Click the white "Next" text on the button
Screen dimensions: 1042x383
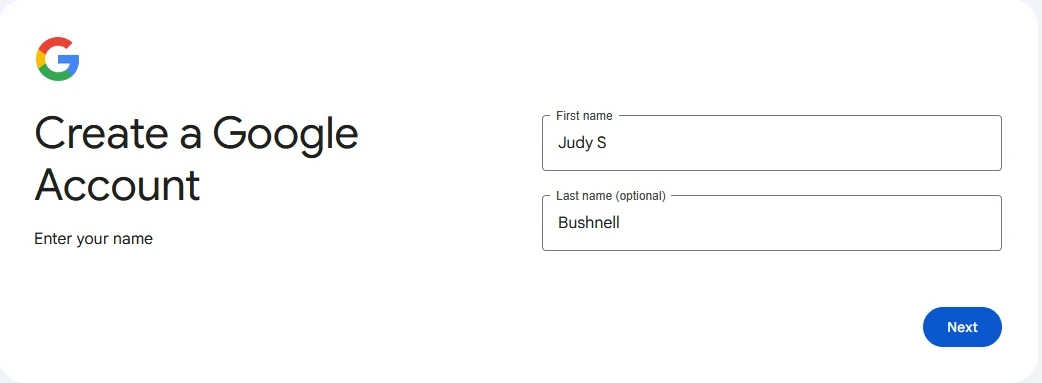click(962, 327)
